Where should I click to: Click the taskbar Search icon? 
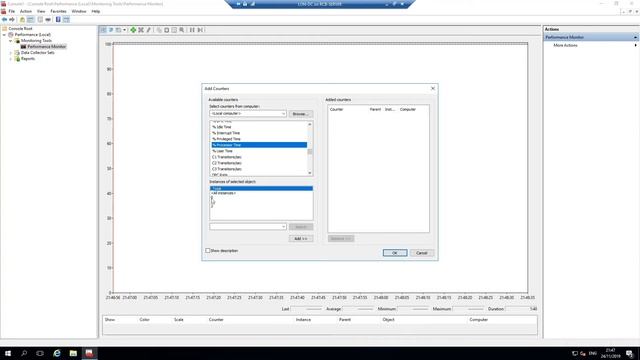click(24, 353)
